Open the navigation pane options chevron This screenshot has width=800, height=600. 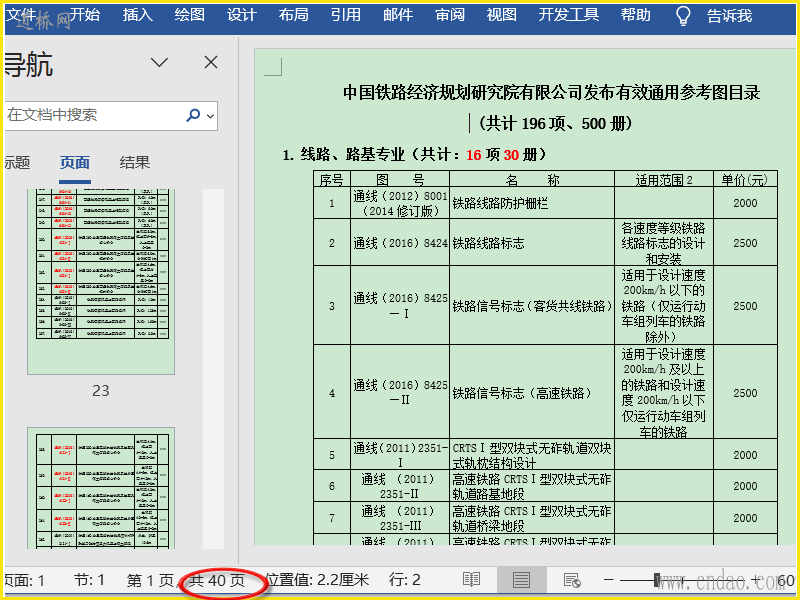pyautogui.click(x=159, y=62)
